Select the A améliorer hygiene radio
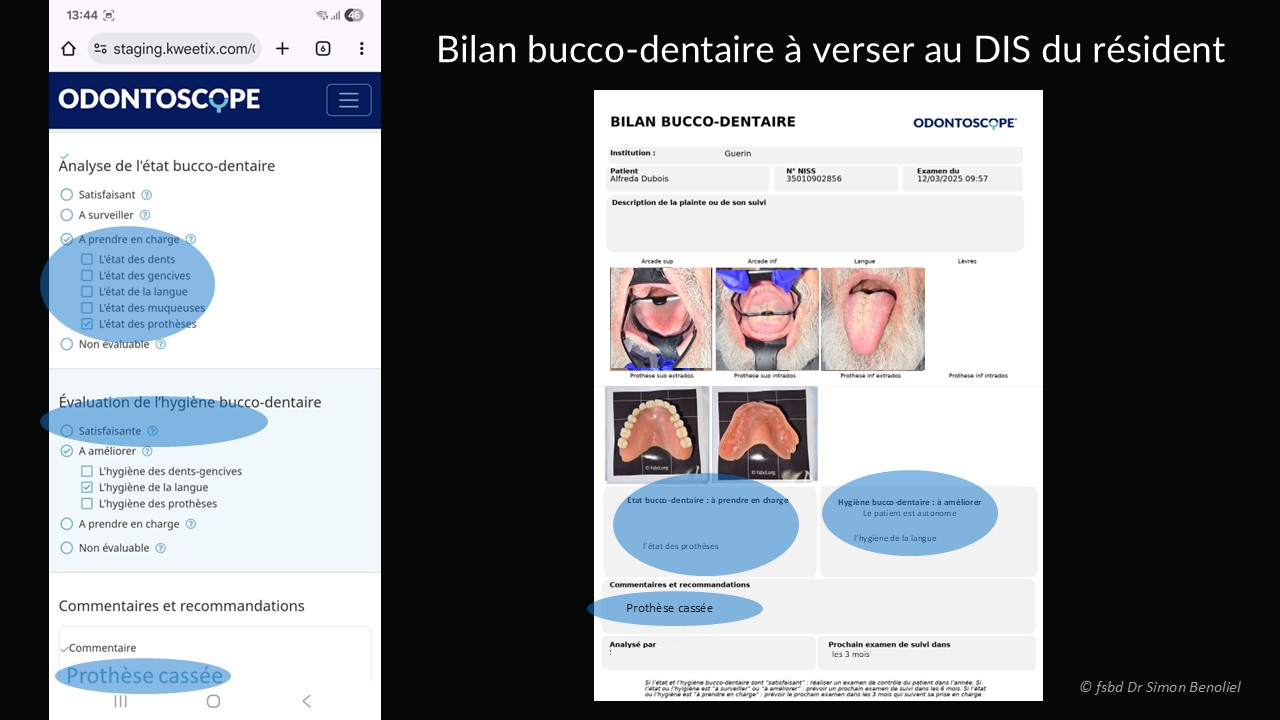The height and width of the screenshot is (720, 1280). pos(67,451)
